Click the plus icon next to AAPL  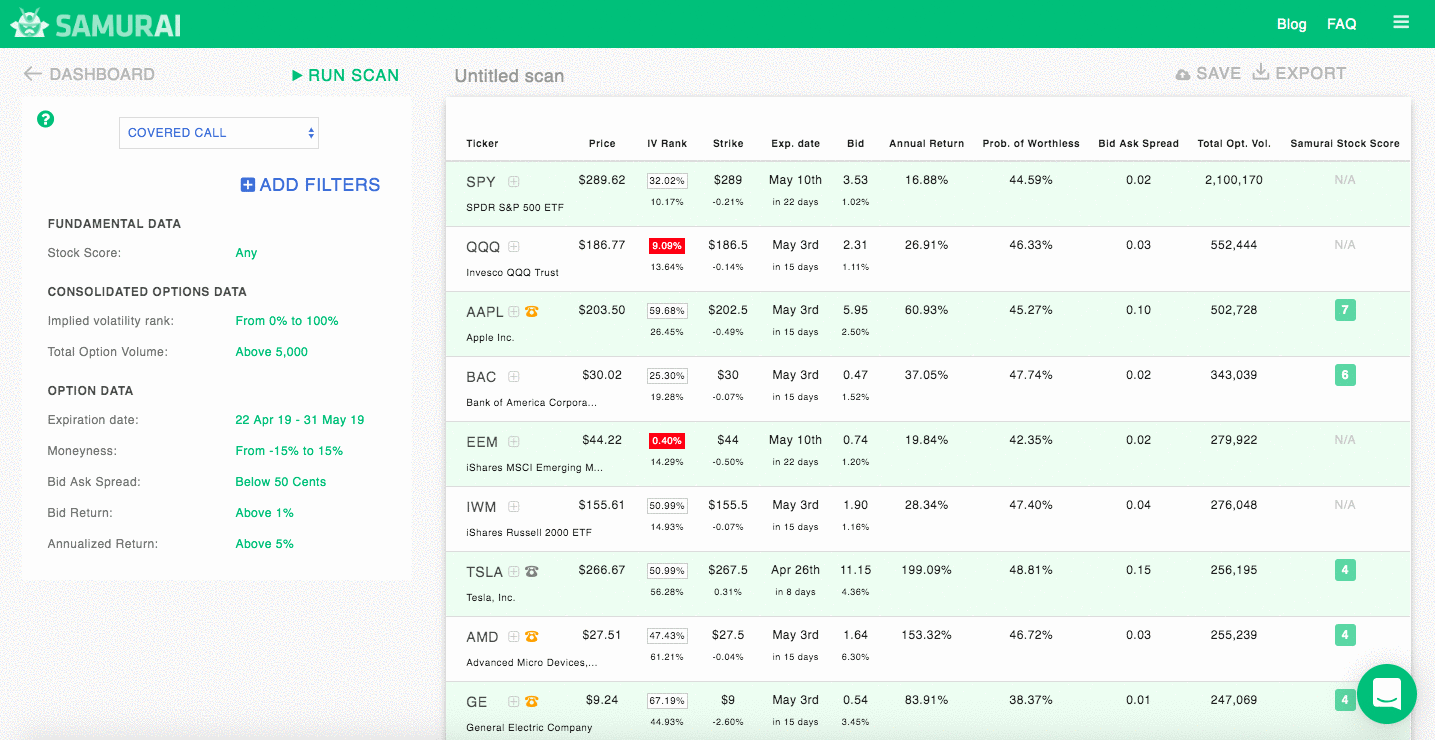coord(514,312)
